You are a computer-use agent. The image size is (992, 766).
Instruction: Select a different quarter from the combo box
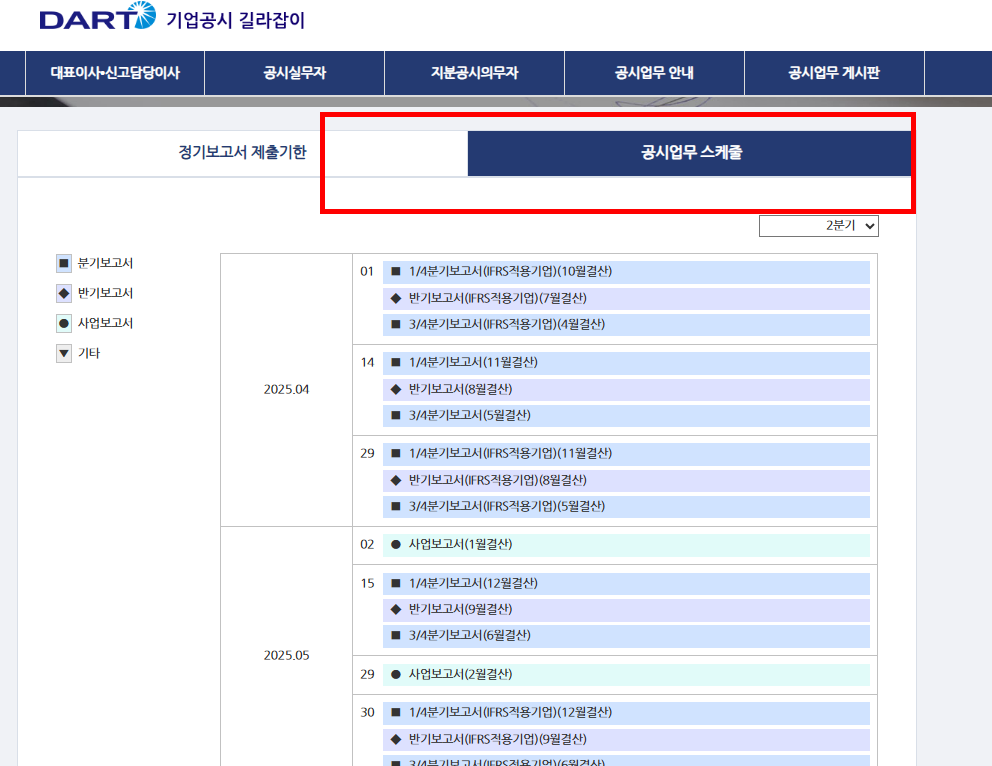818,225
